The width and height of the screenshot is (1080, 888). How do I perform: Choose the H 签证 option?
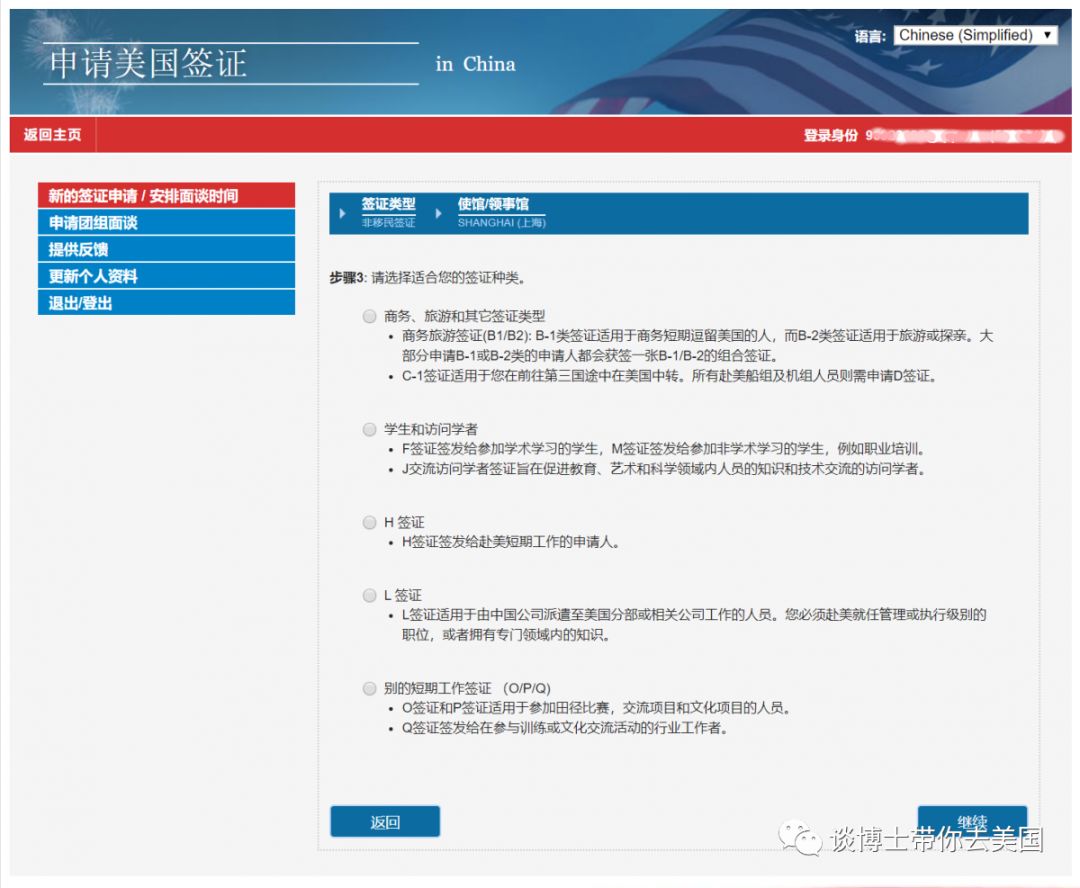coord(369,521)
